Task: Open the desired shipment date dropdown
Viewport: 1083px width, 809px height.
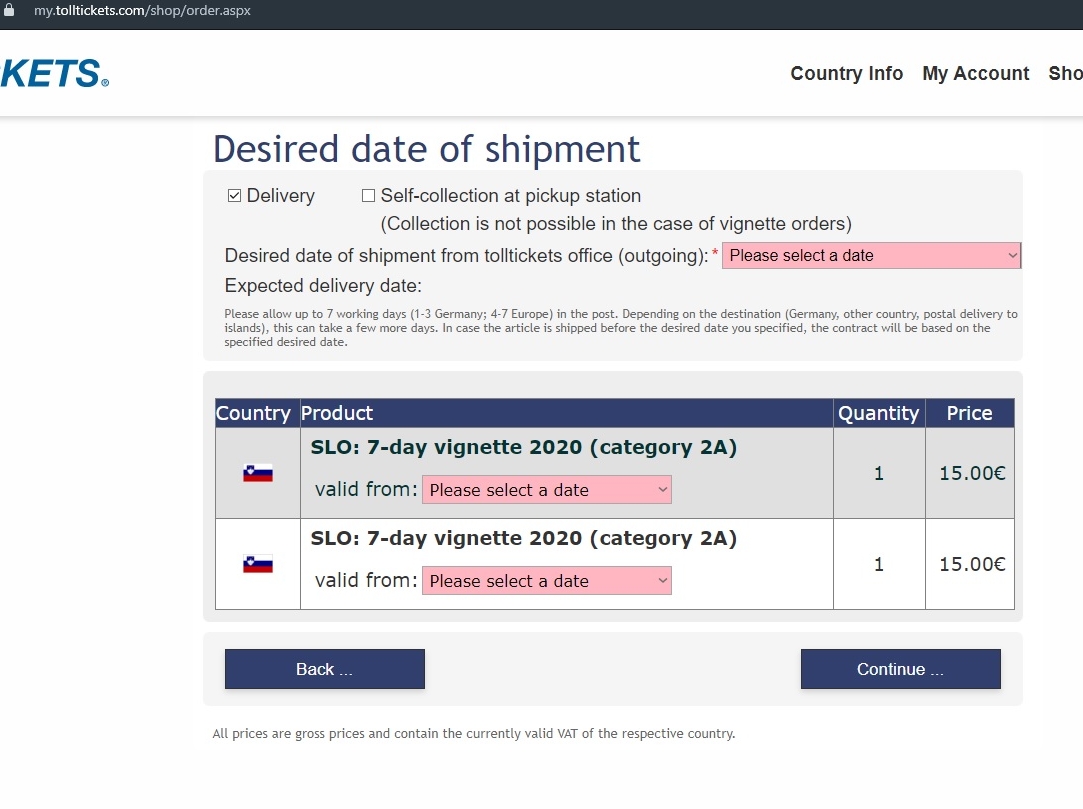Action: pyautogui.click(x=871, y=256)
